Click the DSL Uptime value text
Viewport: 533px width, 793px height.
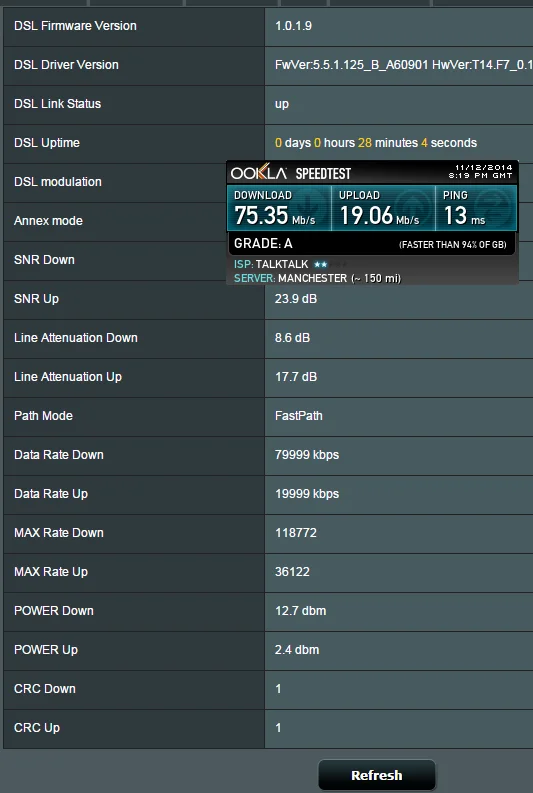point(376,143)
